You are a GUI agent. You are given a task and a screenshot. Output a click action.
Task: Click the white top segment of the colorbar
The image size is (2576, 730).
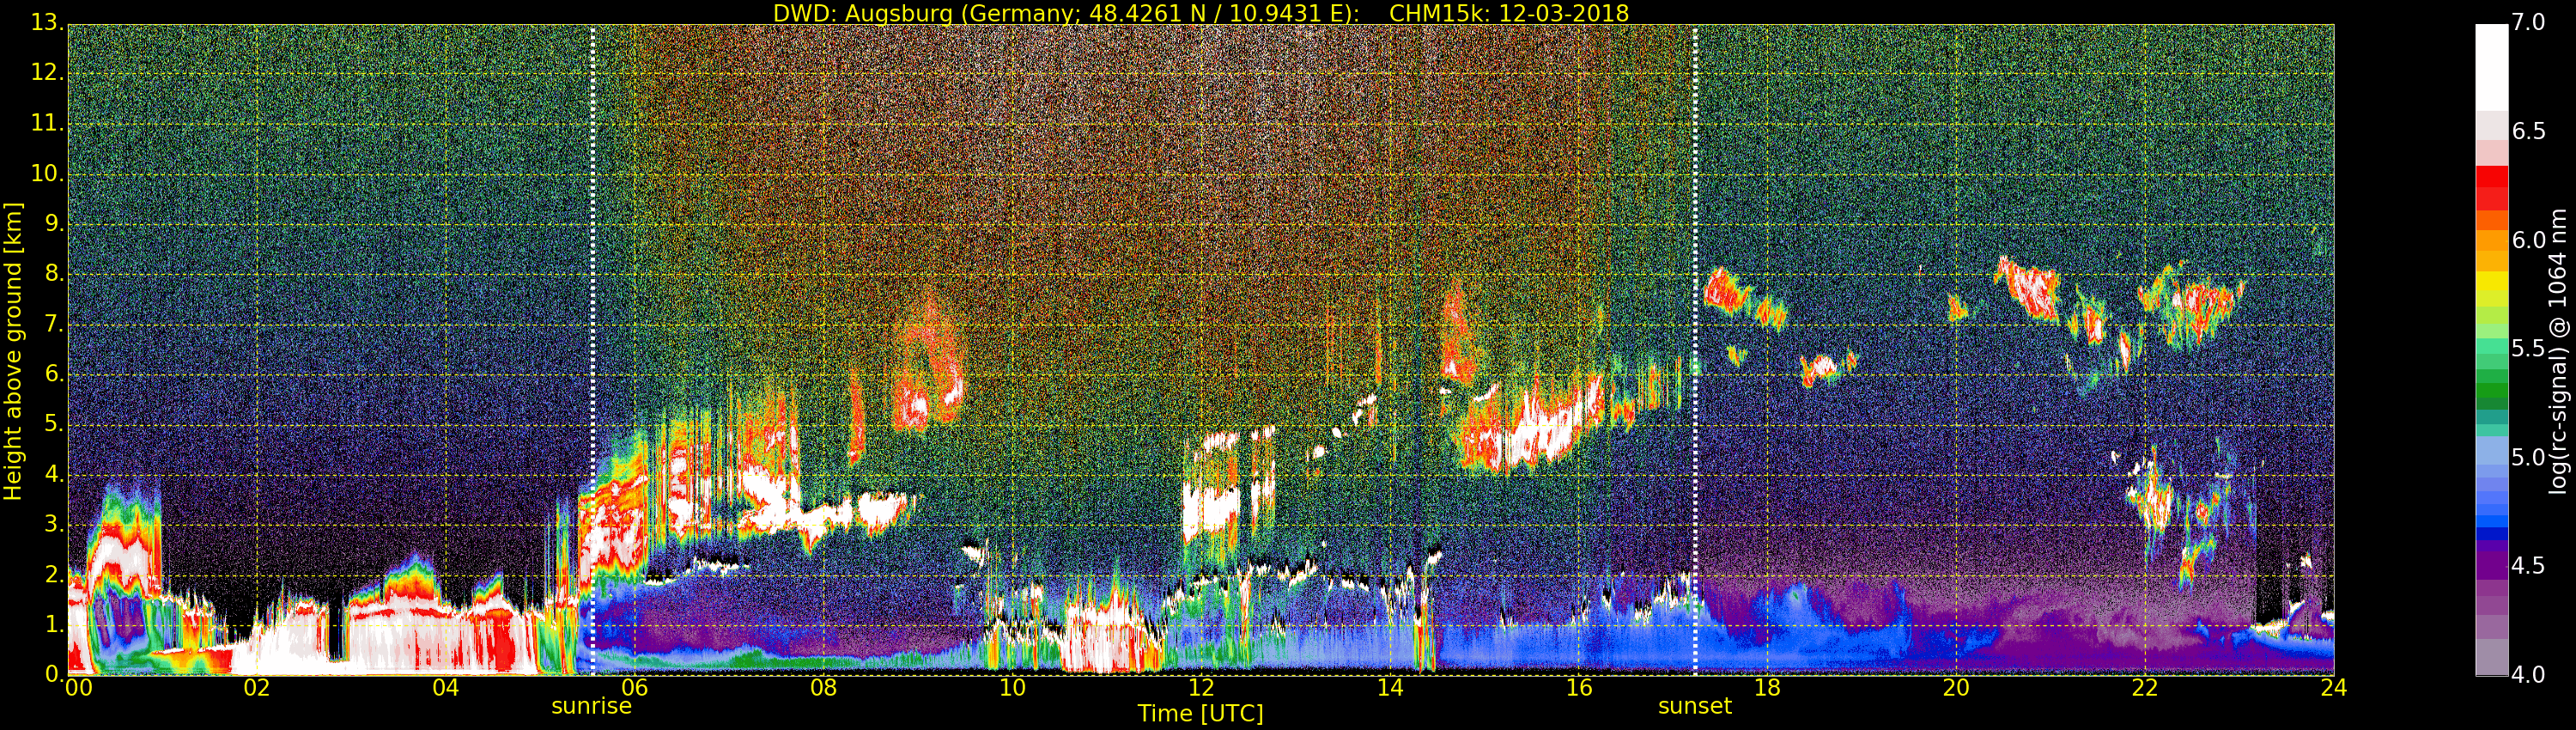(x=2491, y=67)
